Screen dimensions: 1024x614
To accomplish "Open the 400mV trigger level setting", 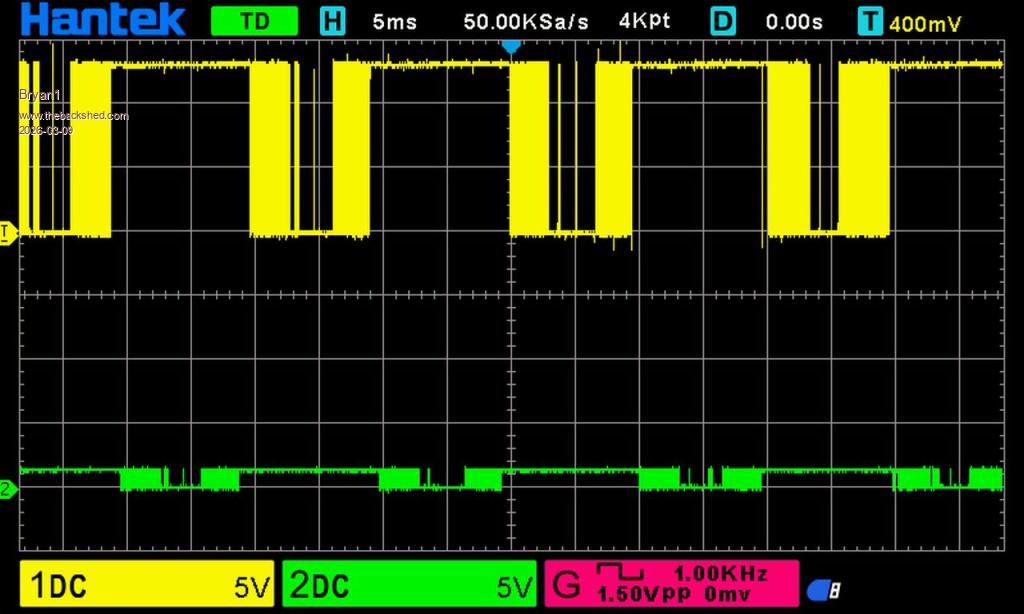I will click(925, 22).
